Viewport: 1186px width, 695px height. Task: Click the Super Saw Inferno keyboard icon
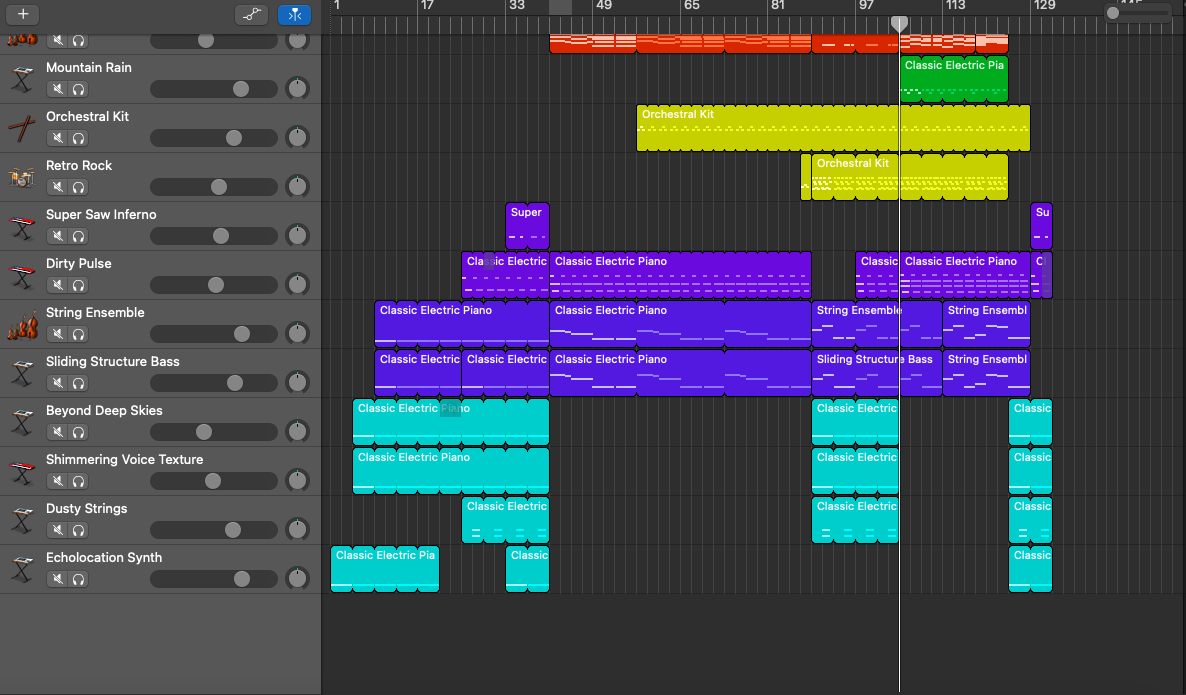[22, 226]
